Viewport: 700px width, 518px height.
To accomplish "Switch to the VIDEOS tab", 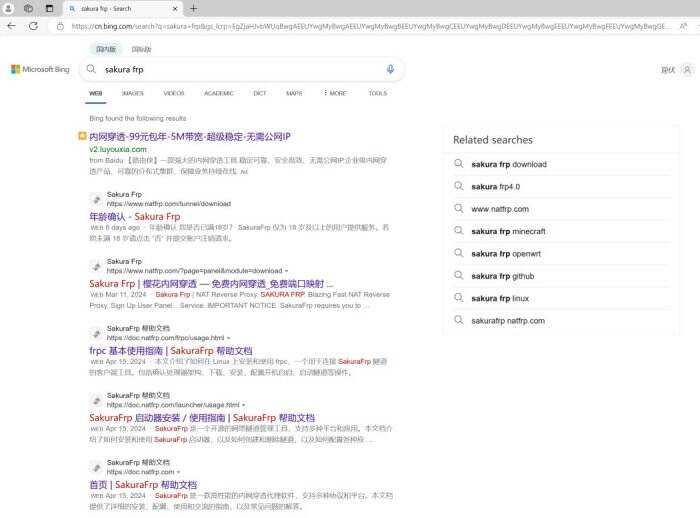I will pyautogui.click(x=174, y=93).
